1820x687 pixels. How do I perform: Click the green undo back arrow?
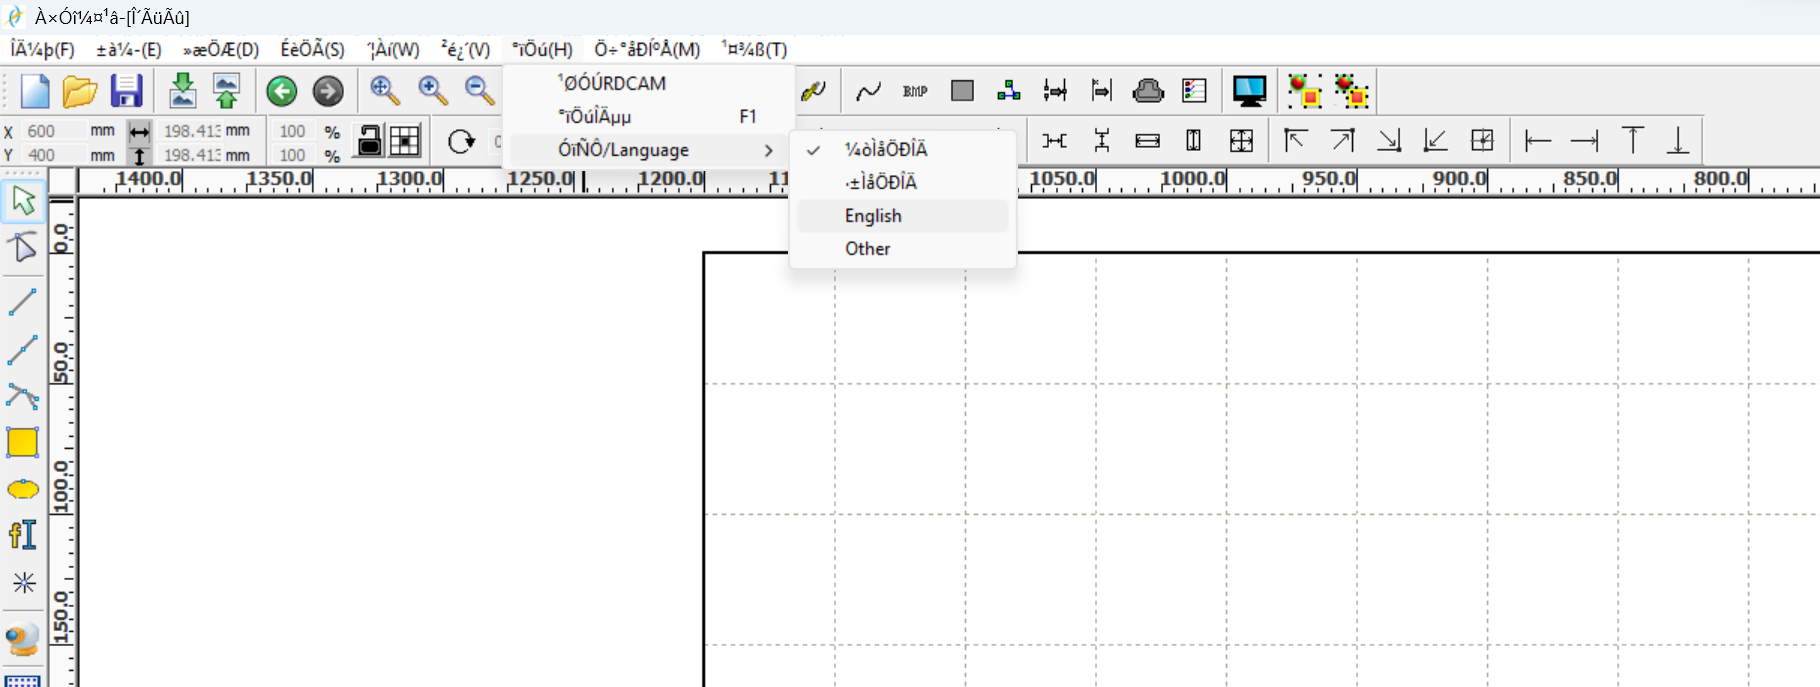[282, 91]
